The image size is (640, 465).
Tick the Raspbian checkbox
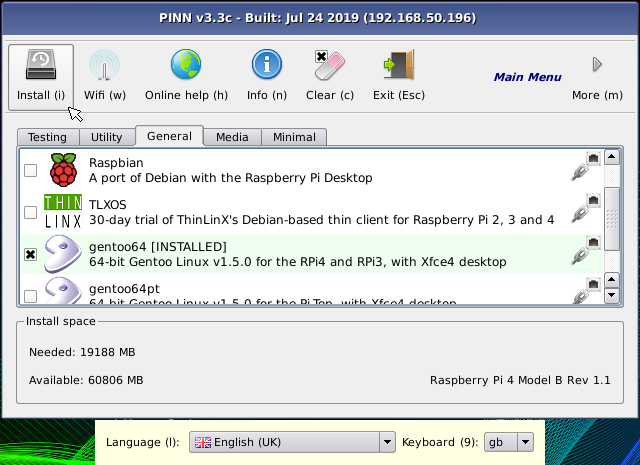[x=31, y=170]
